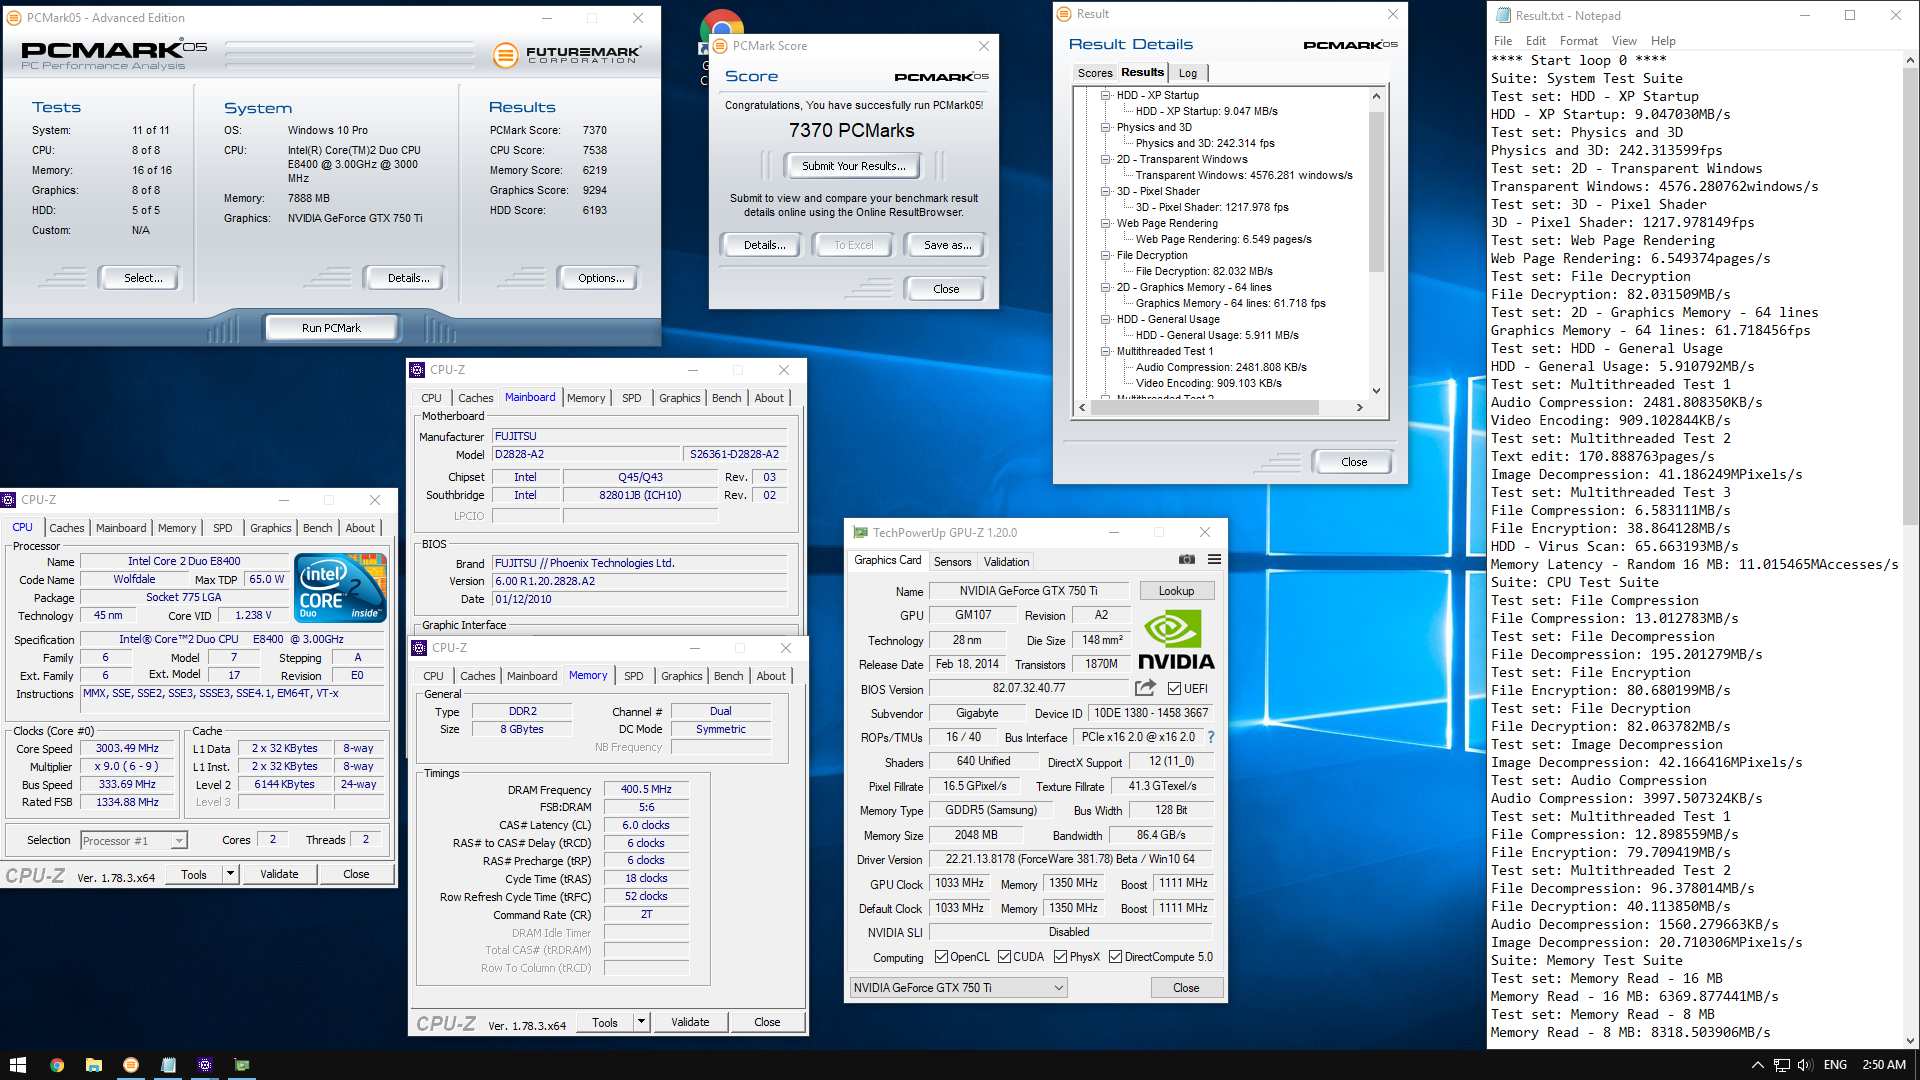Toggle the UEFI checkbox in GPU-Z

coord(1174,688)
